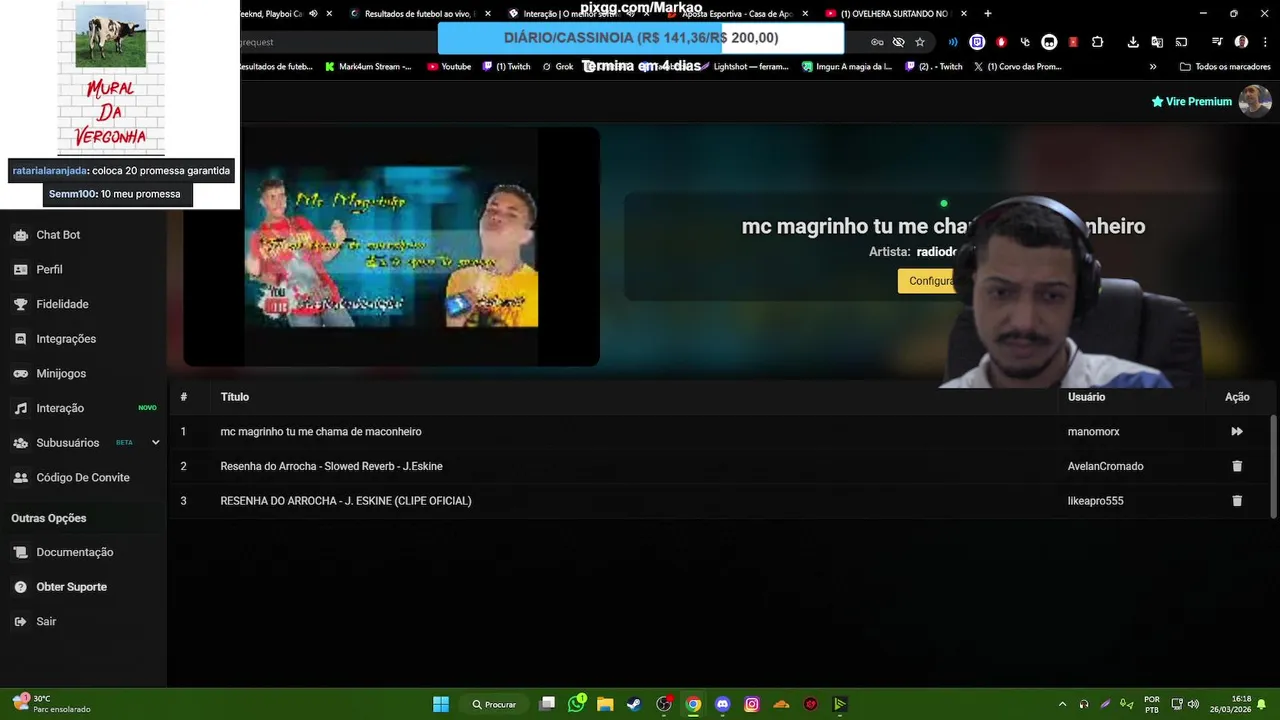Screen dimensions: 1280x720
Task: Open a new browser tab
Action: [x=988, y=14]
